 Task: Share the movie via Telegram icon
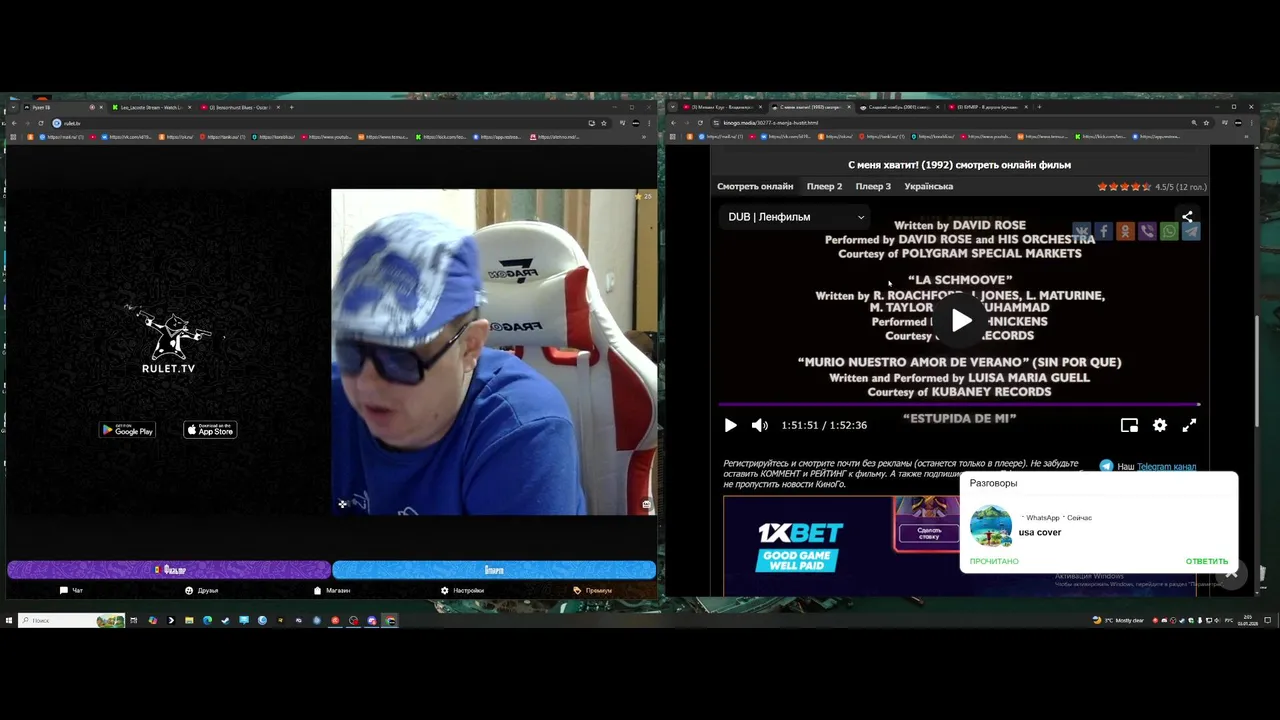[x=1191, y=231]
